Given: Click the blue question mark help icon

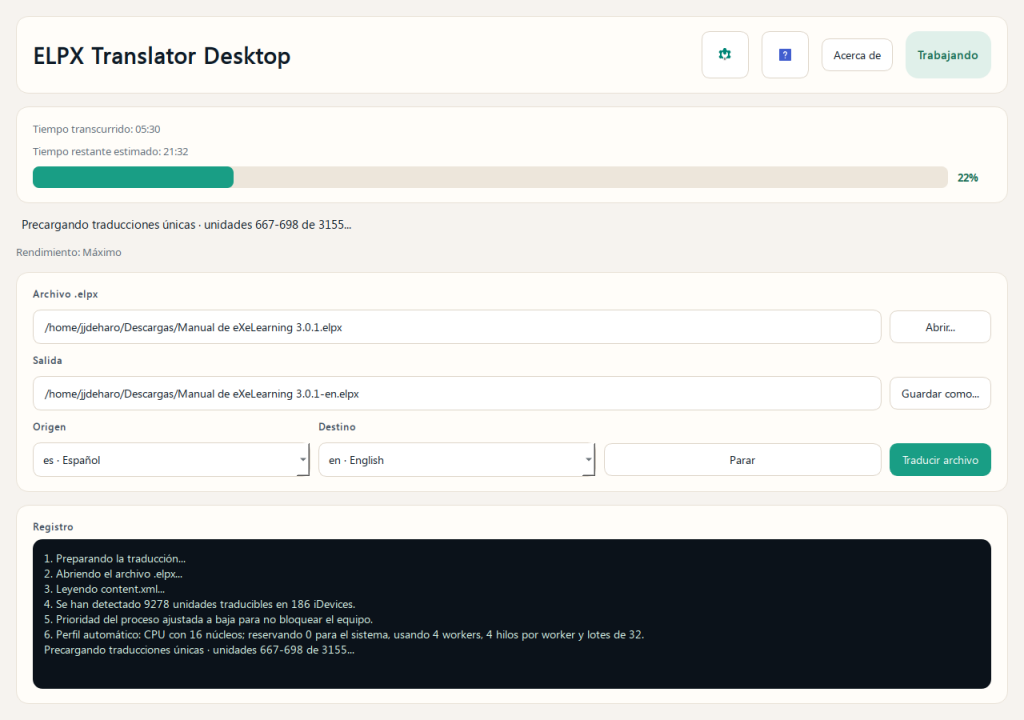Looking at the screenshot, I should [x=785, y=55].
